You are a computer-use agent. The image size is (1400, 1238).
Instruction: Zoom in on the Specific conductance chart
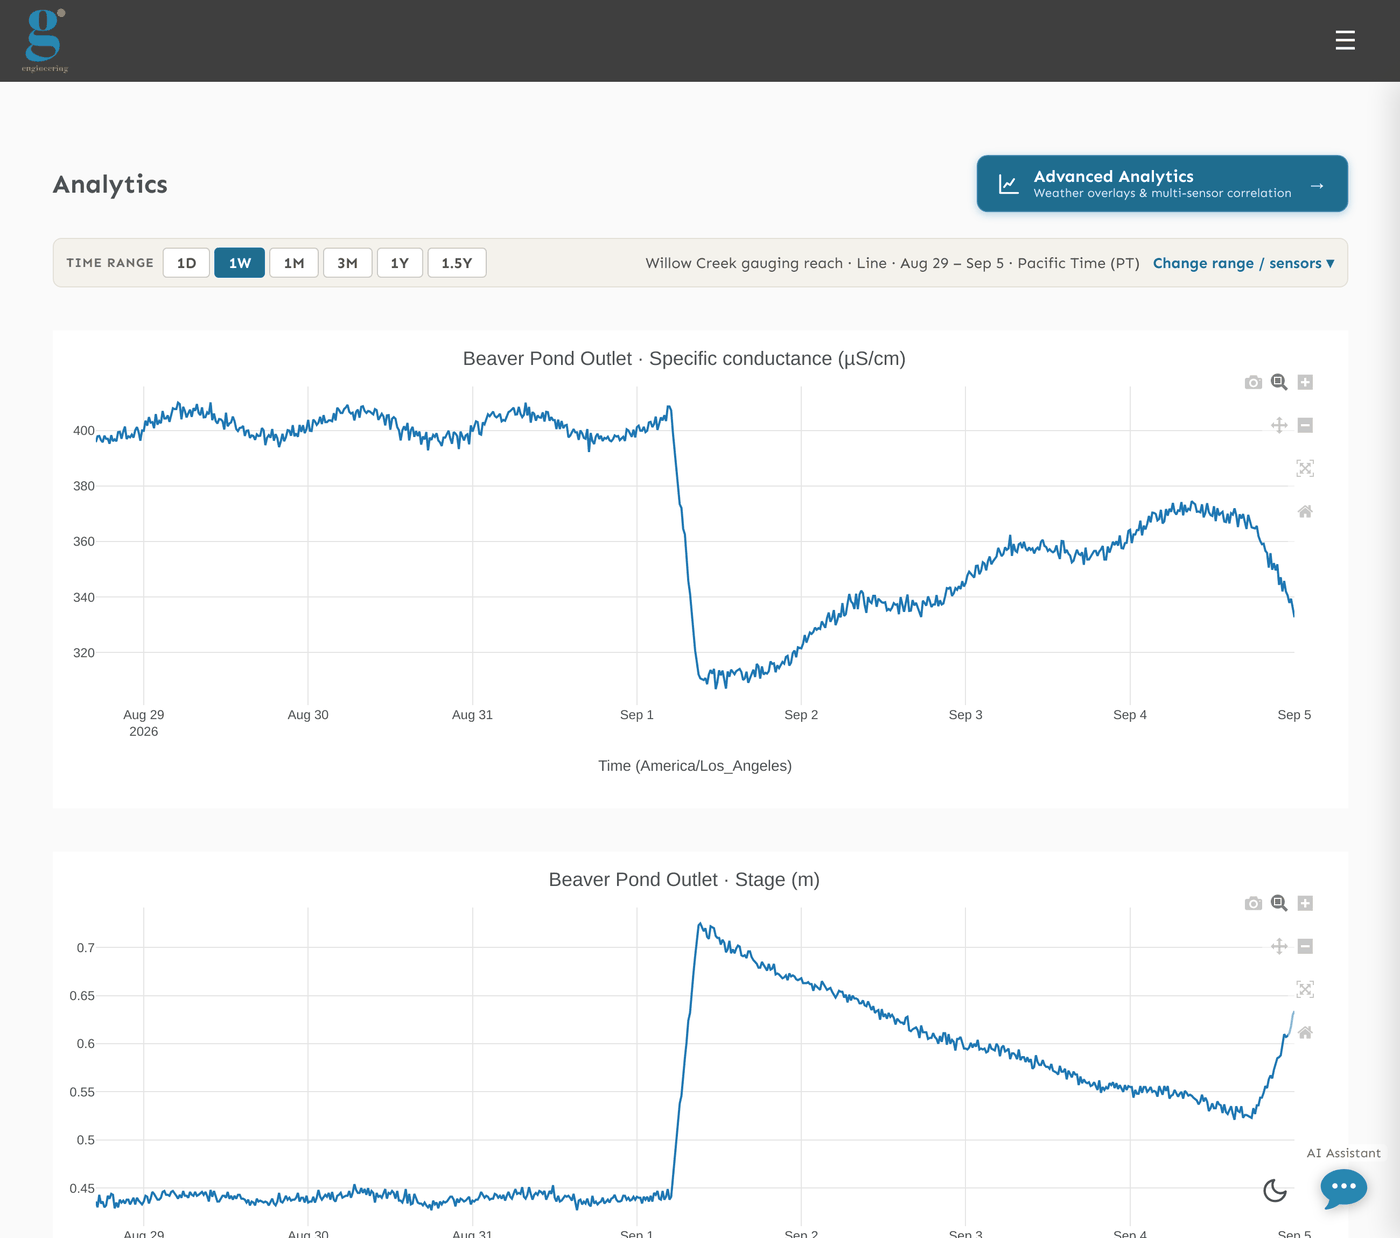(1305, 382)
